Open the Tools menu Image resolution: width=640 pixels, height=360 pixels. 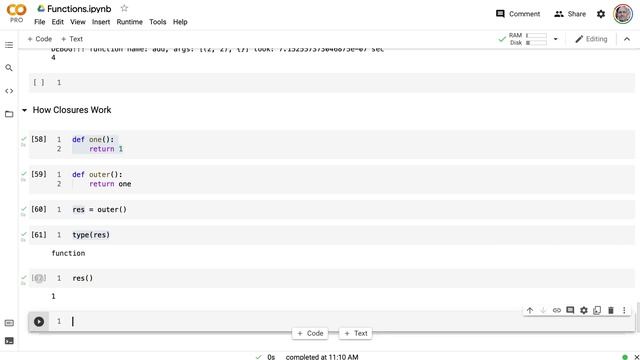click(x=158, y=22)
